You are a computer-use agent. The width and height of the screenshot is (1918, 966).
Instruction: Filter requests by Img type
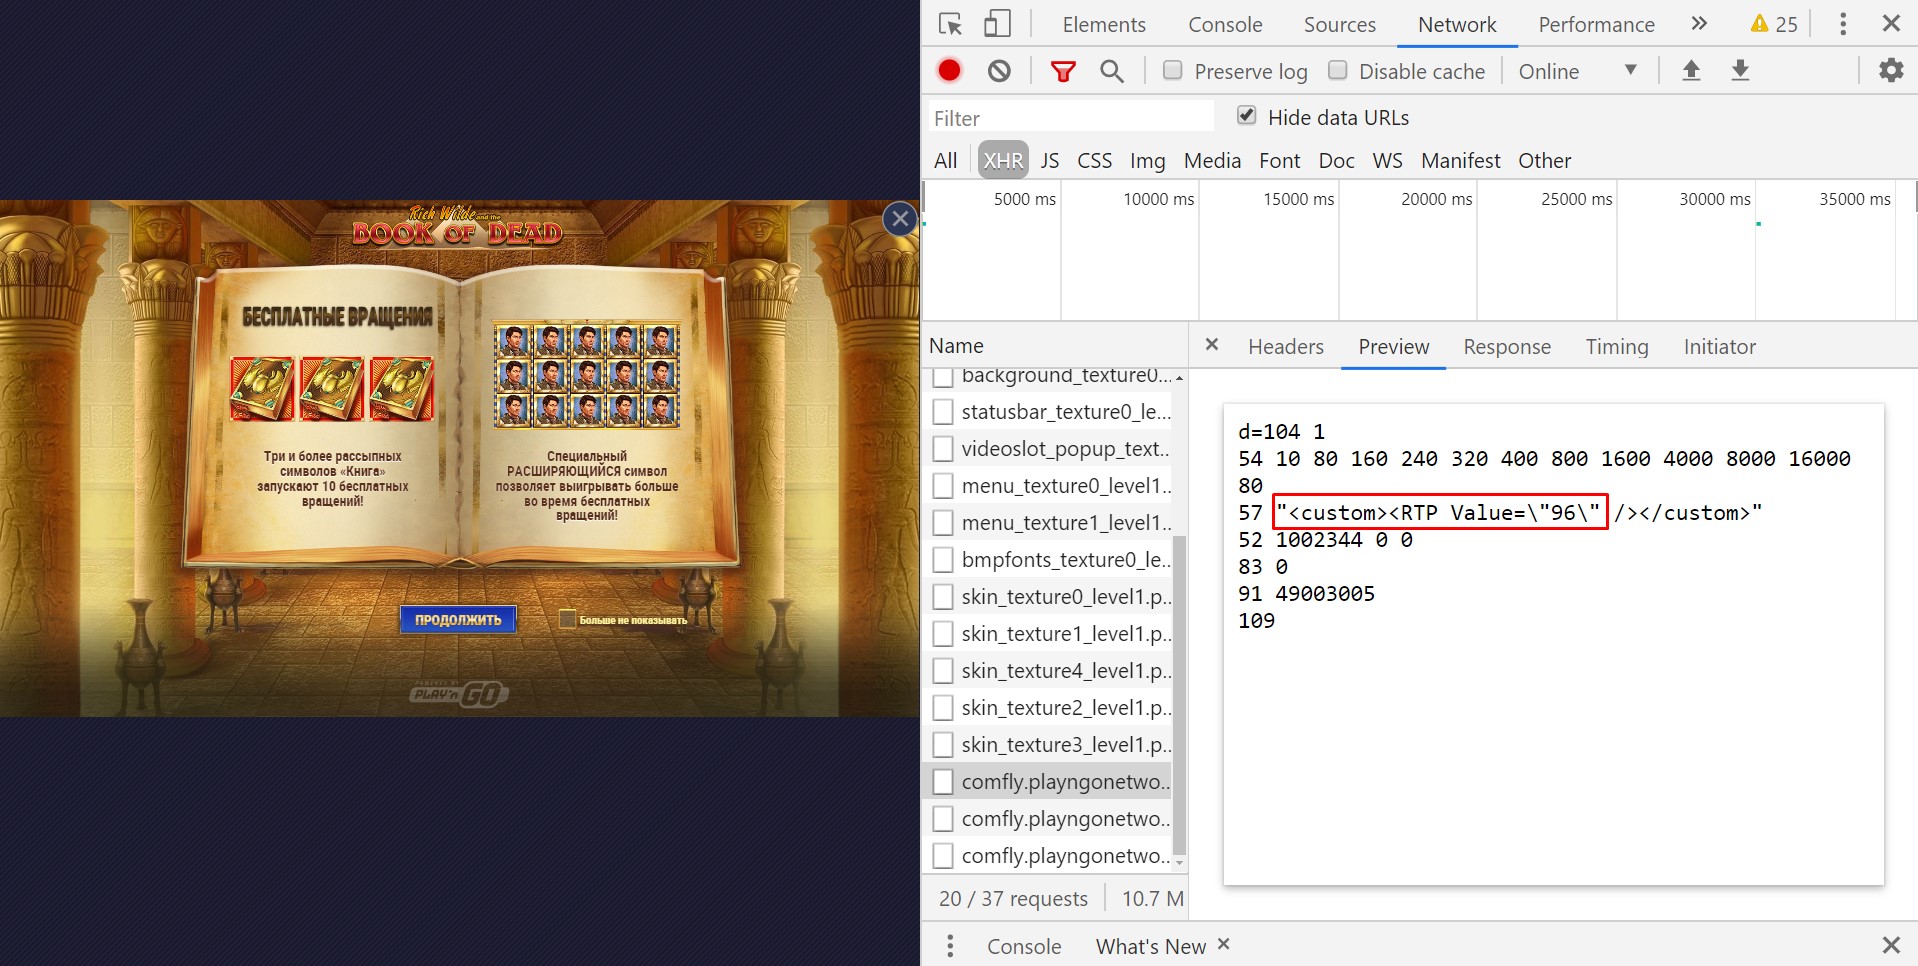(1147, 160)
